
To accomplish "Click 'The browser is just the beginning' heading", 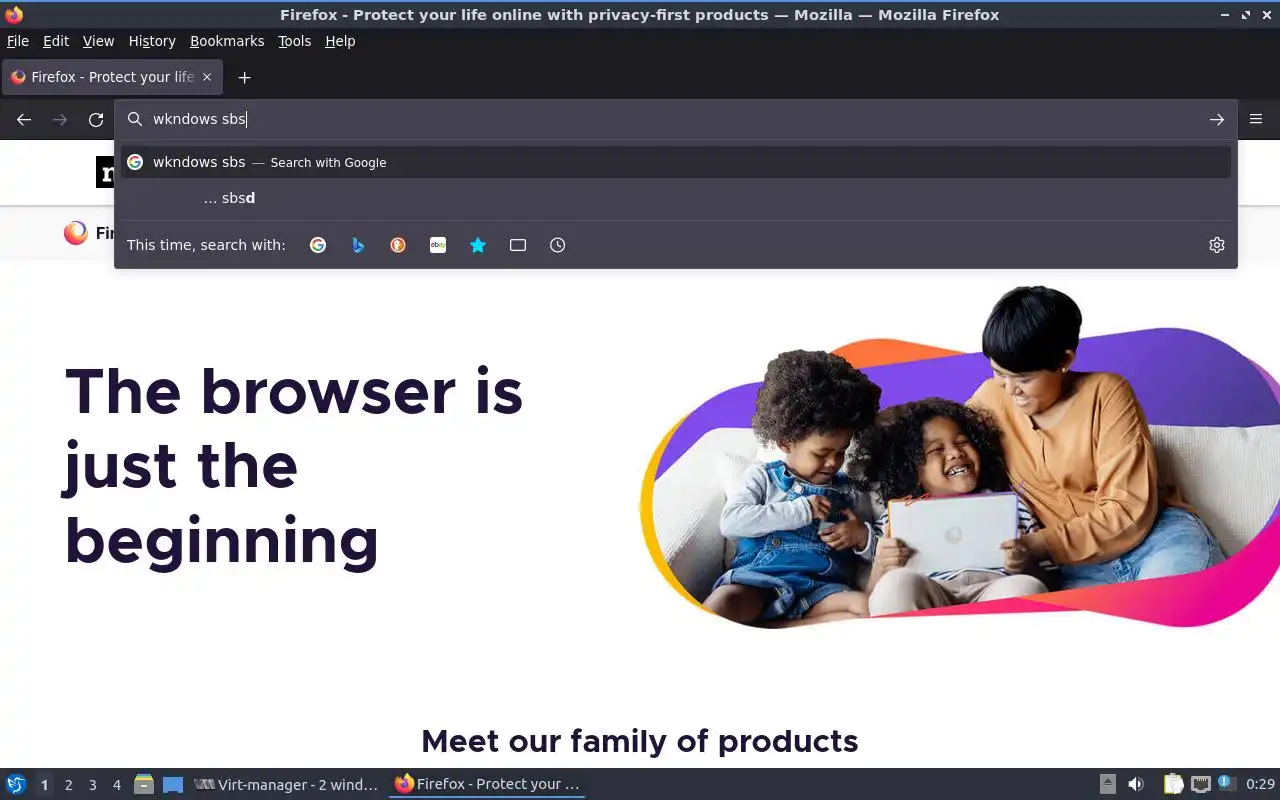I will tap(294, 466).
